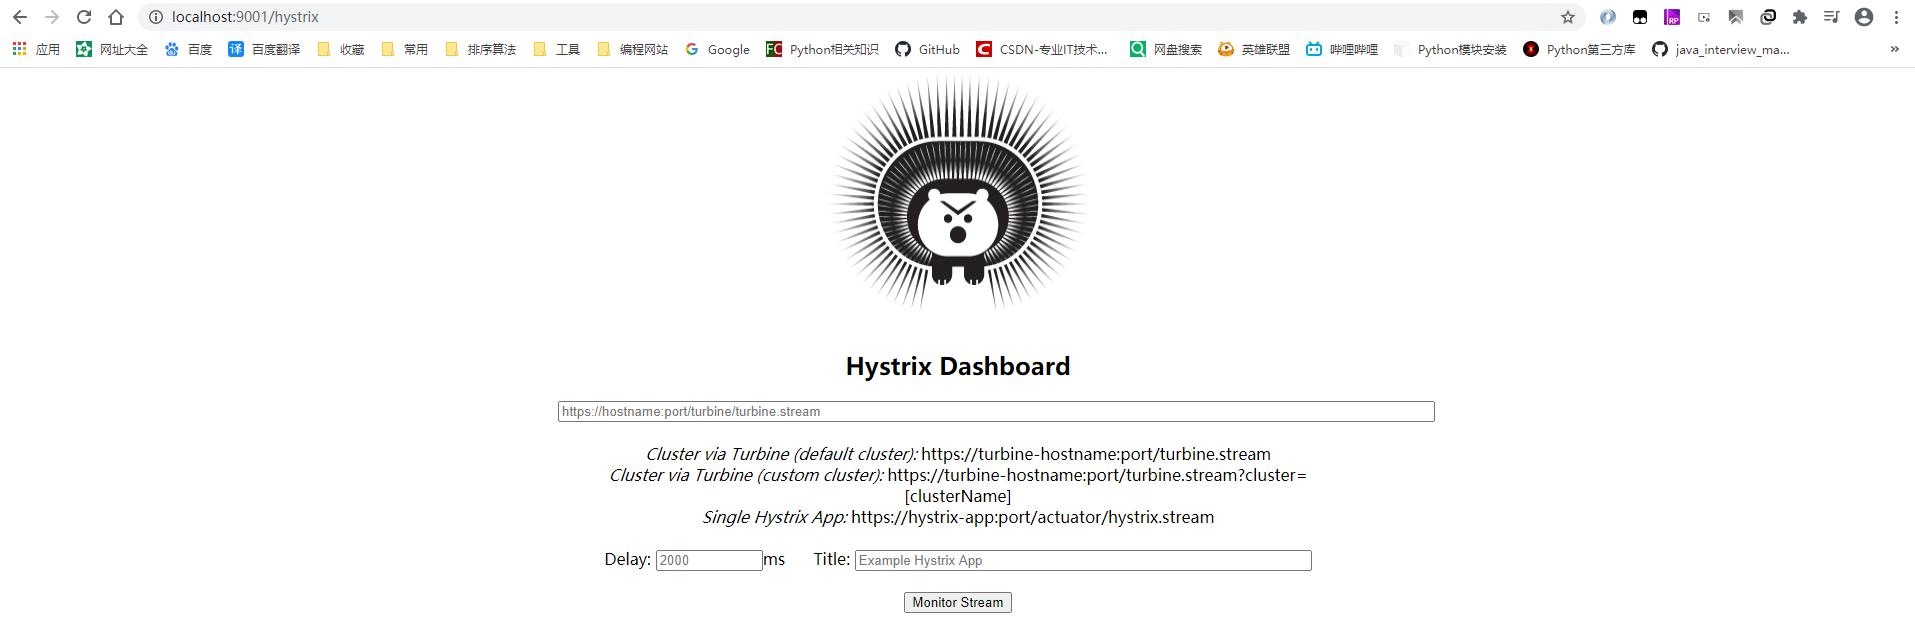The width and height of the screenshot is (1915, 644).
Task: Open the browser home page
Action: click(116, 17)
